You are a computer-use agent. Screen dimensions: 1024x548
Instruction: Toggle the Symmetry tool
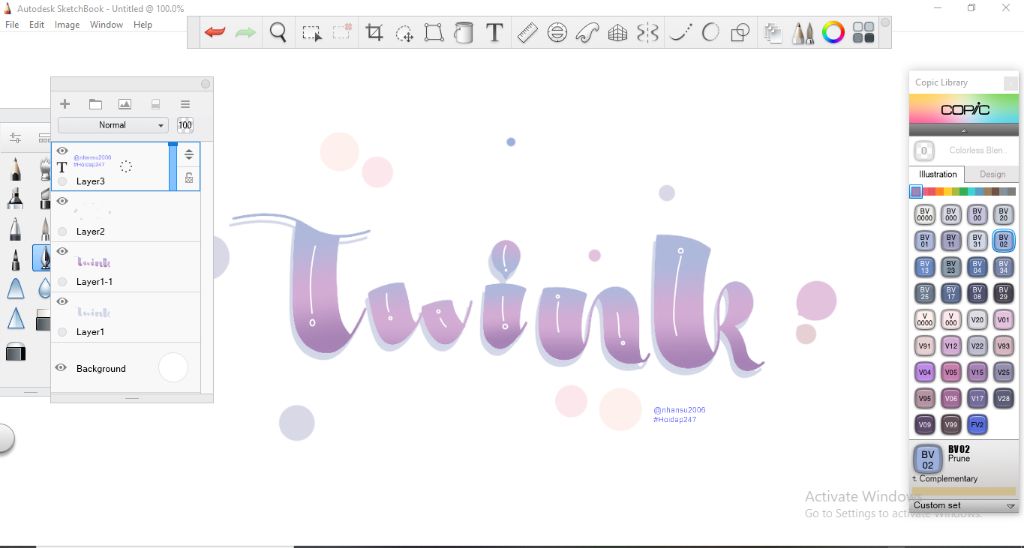(x=647, y=32)
